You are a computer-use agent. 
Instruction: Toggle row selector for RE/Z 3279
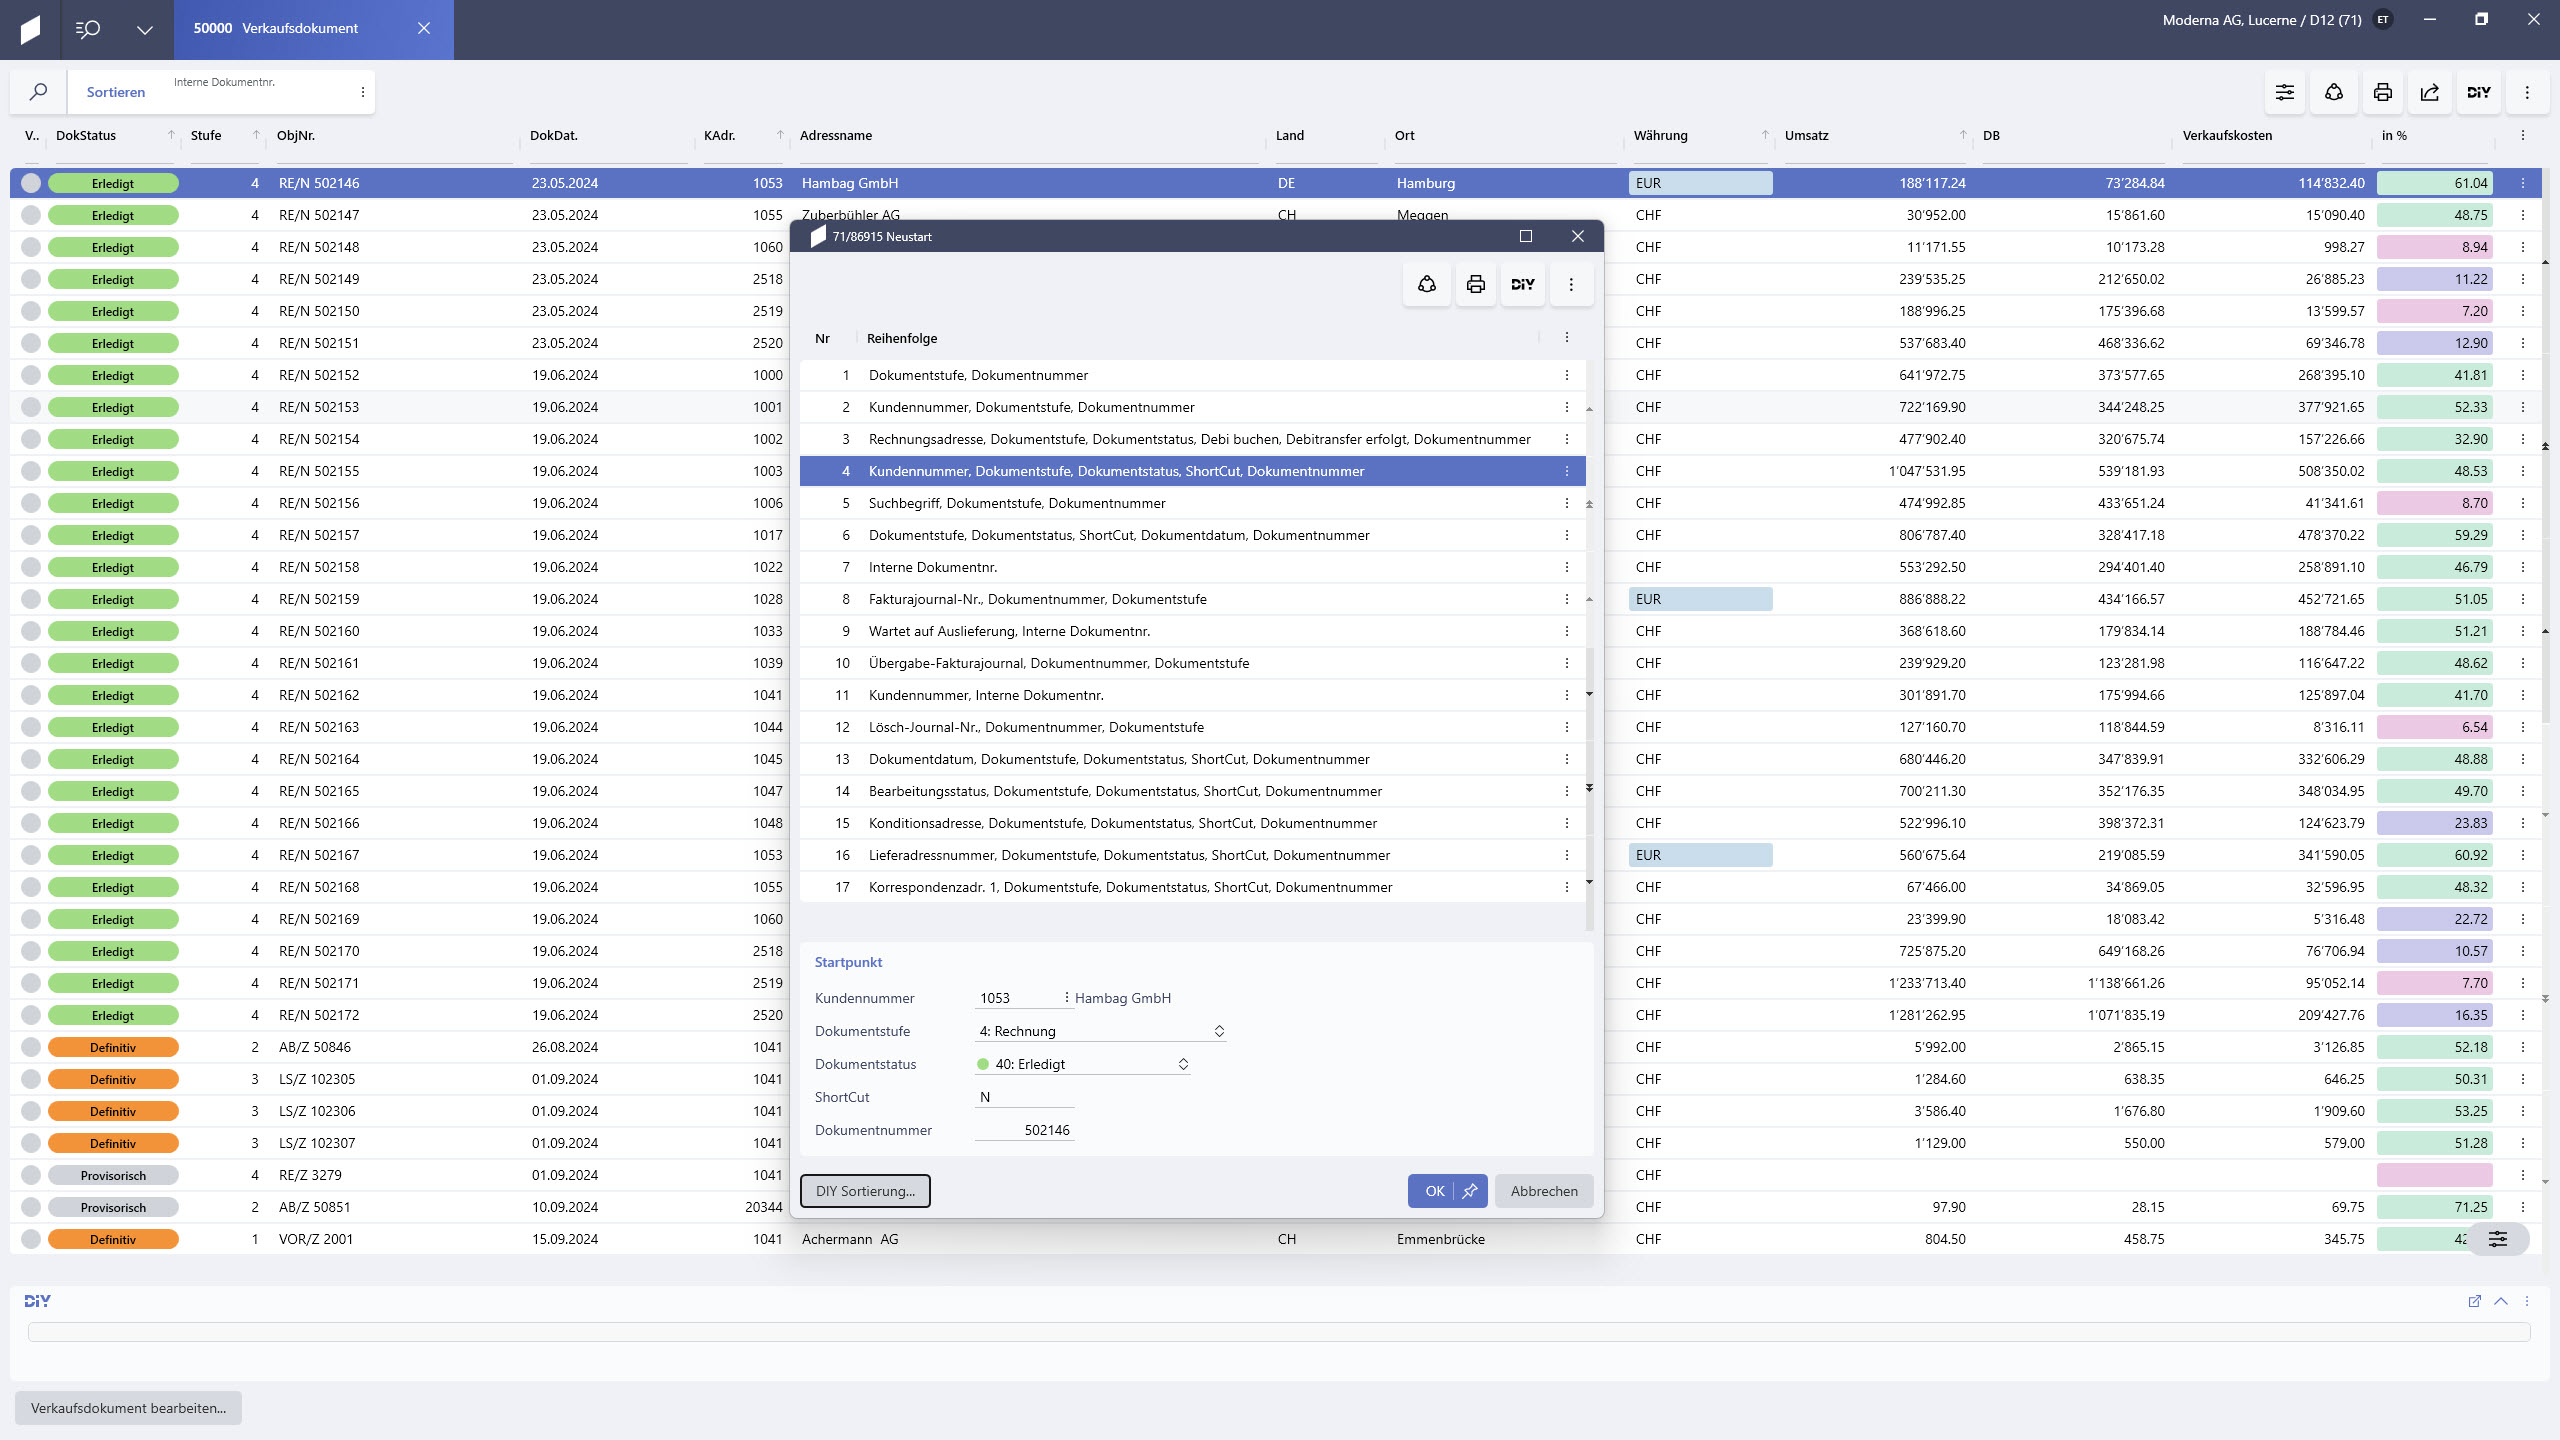31,1175
